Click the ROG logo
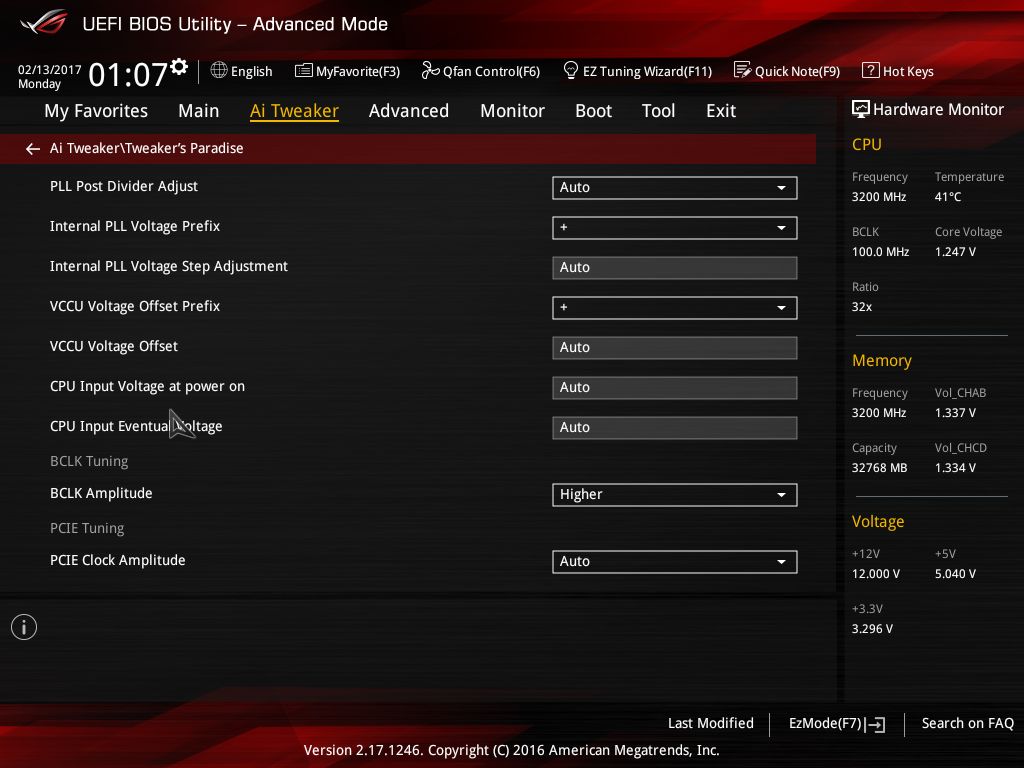This screenshot has height=768, width=1024. pos(44,22)
